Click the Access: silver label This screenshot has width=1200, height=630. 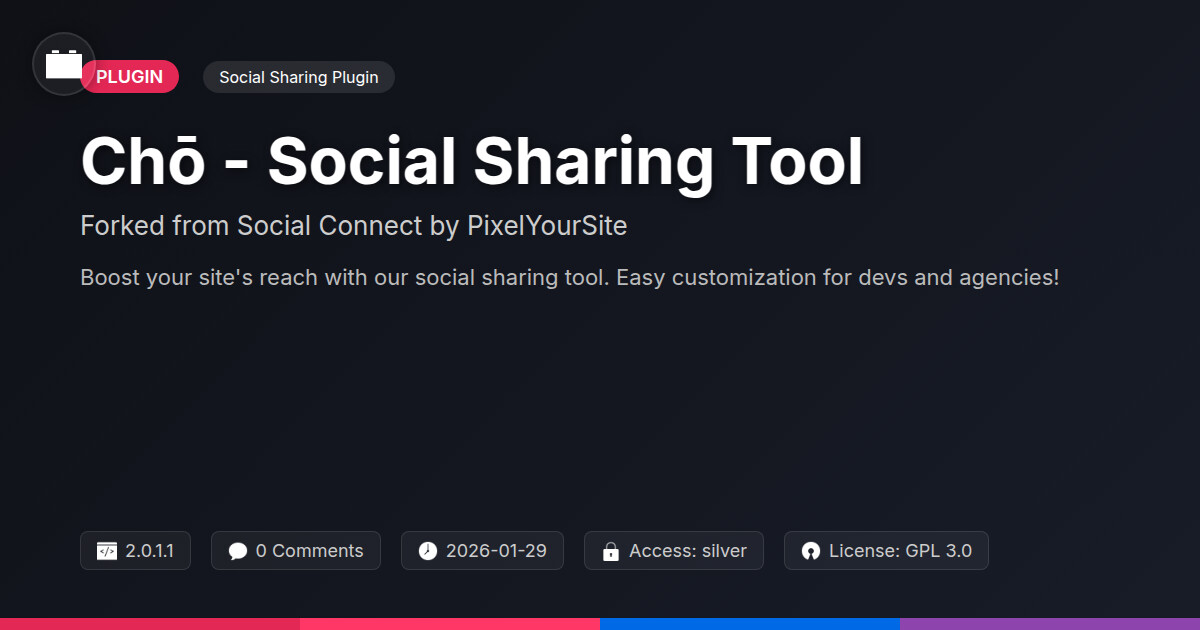687,551
